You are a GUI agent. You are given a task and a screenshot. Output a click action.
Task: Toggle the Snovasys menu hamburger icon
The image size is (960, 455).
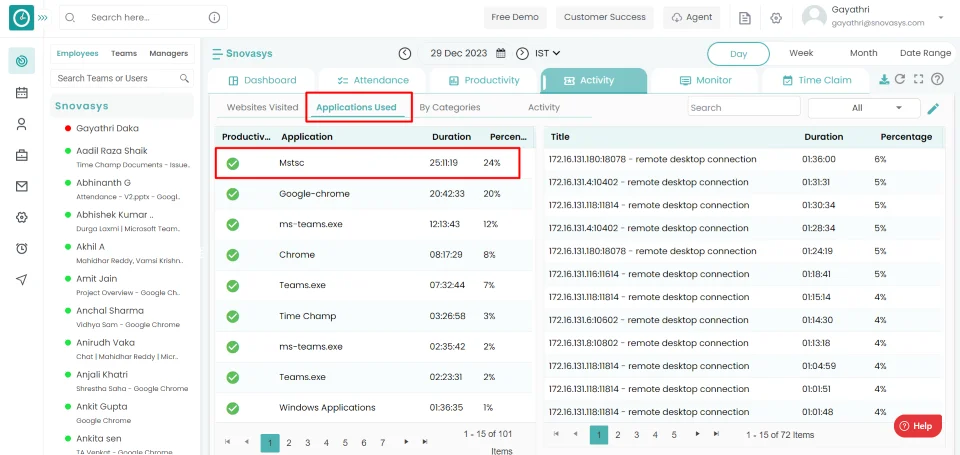217,54
